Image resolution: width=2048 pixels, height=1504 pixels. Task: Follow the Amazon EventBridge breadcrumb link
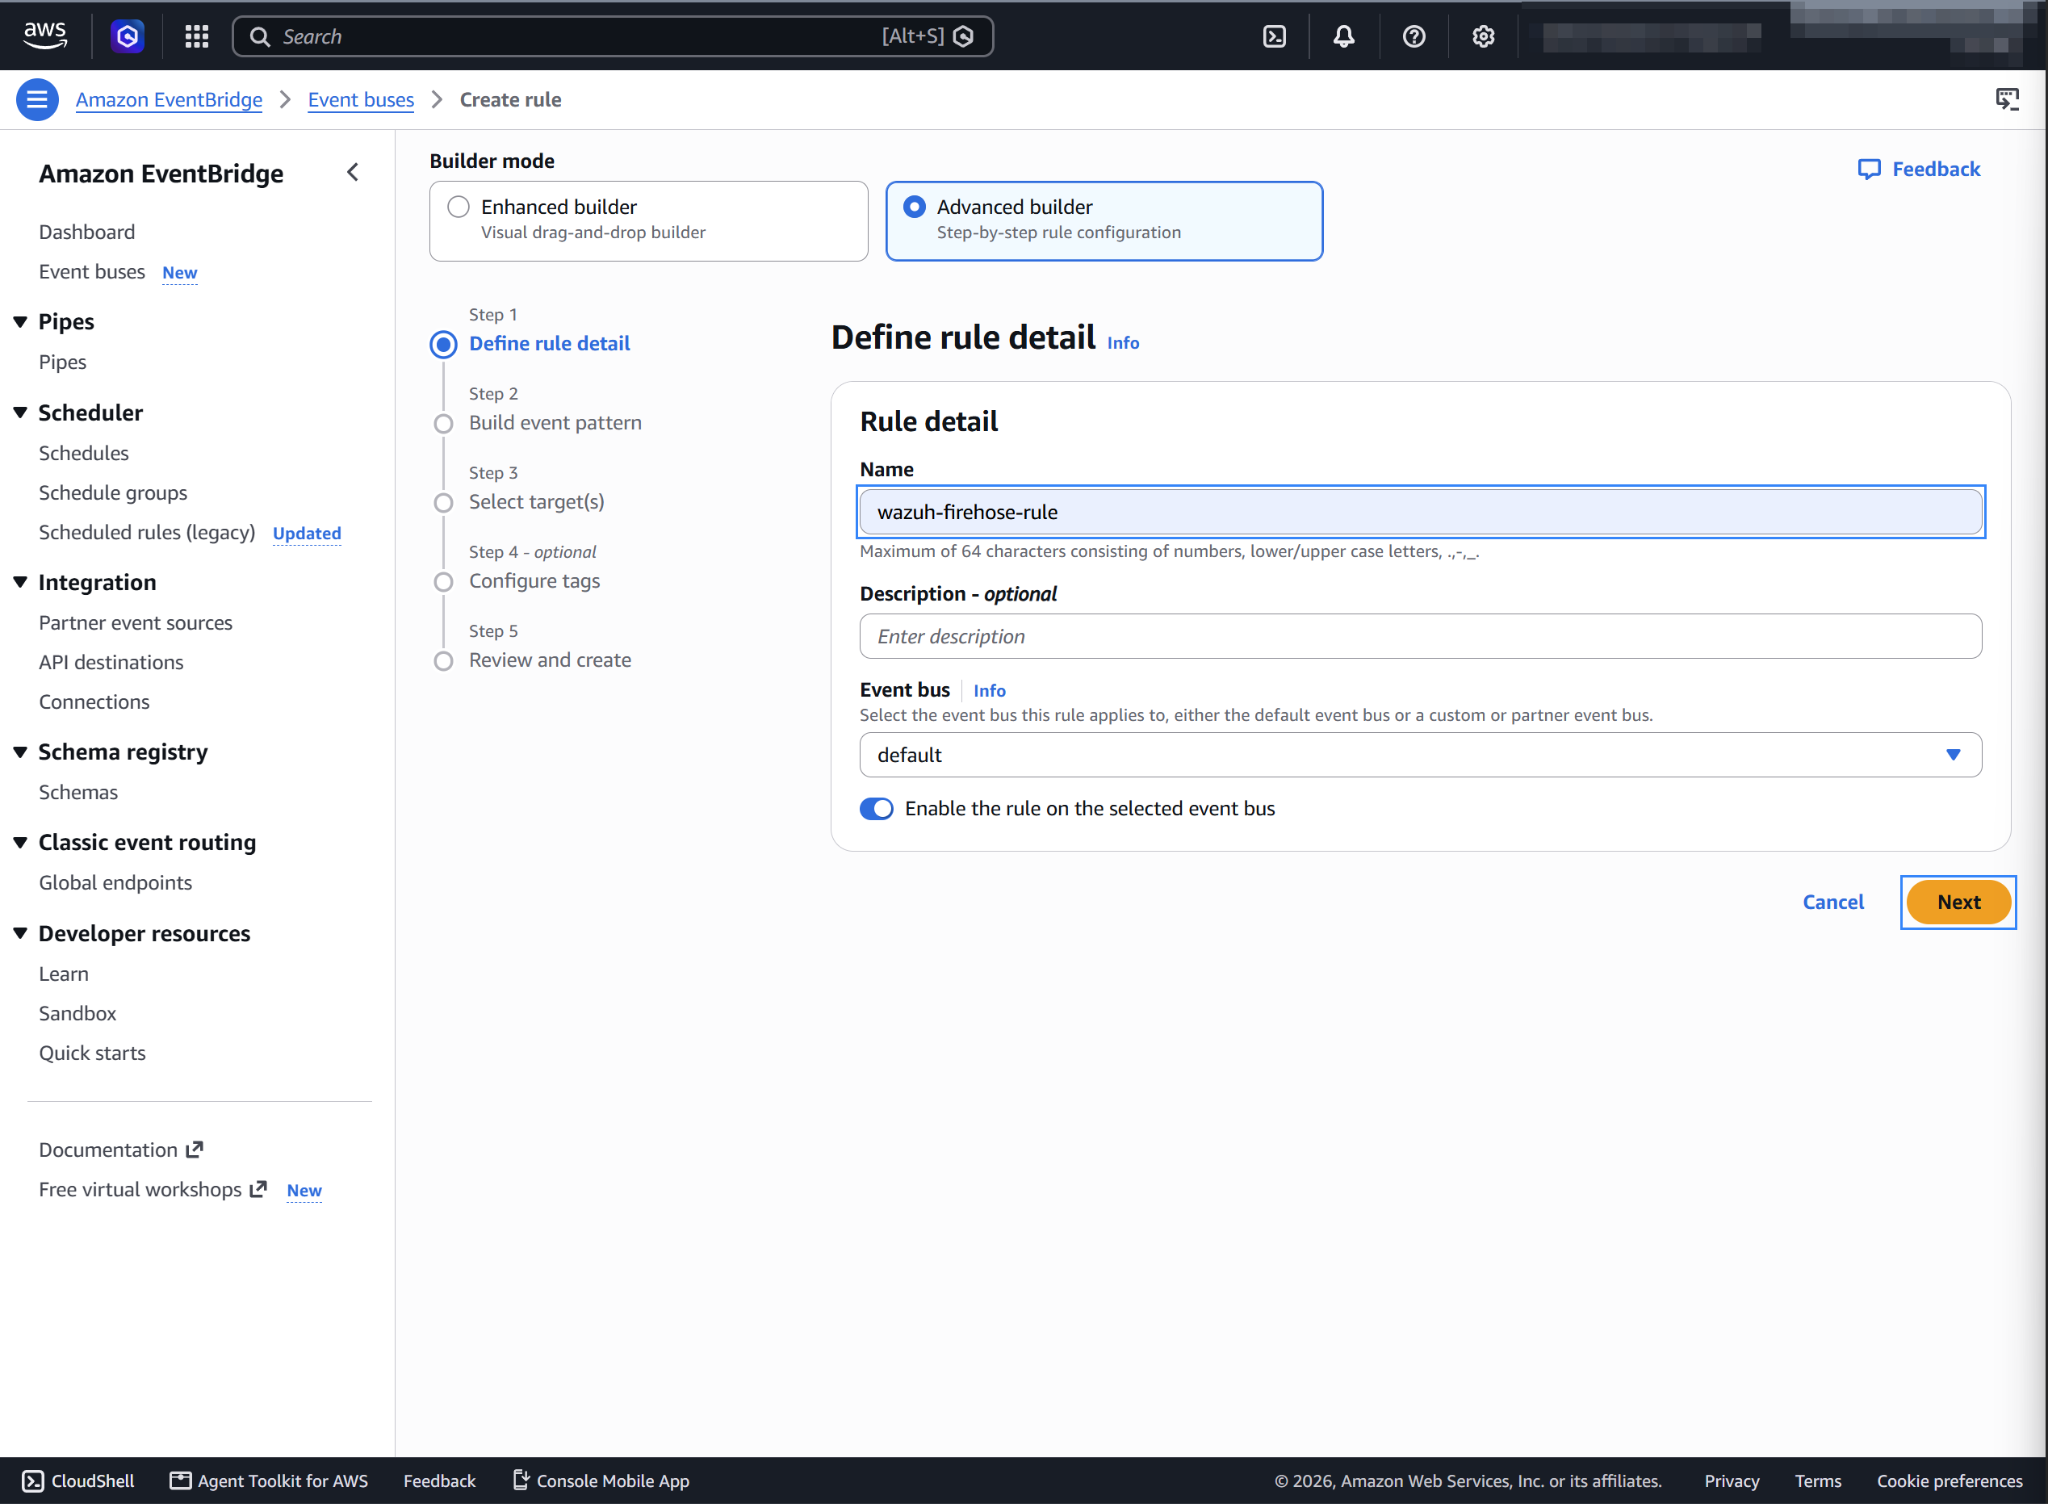169,100
